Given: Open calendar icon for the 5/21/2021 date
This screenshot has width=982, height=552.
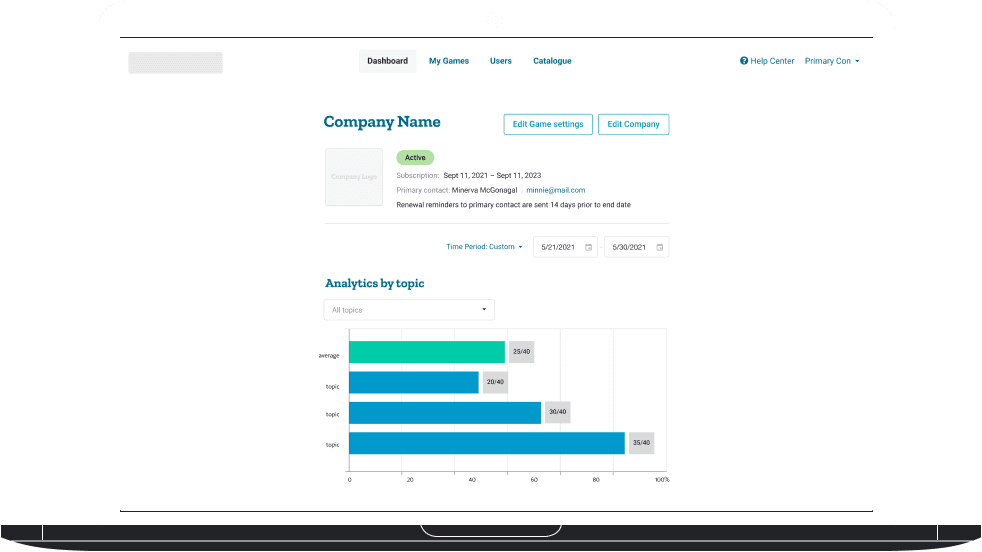Looking at the screenshot, I should 588,247.
